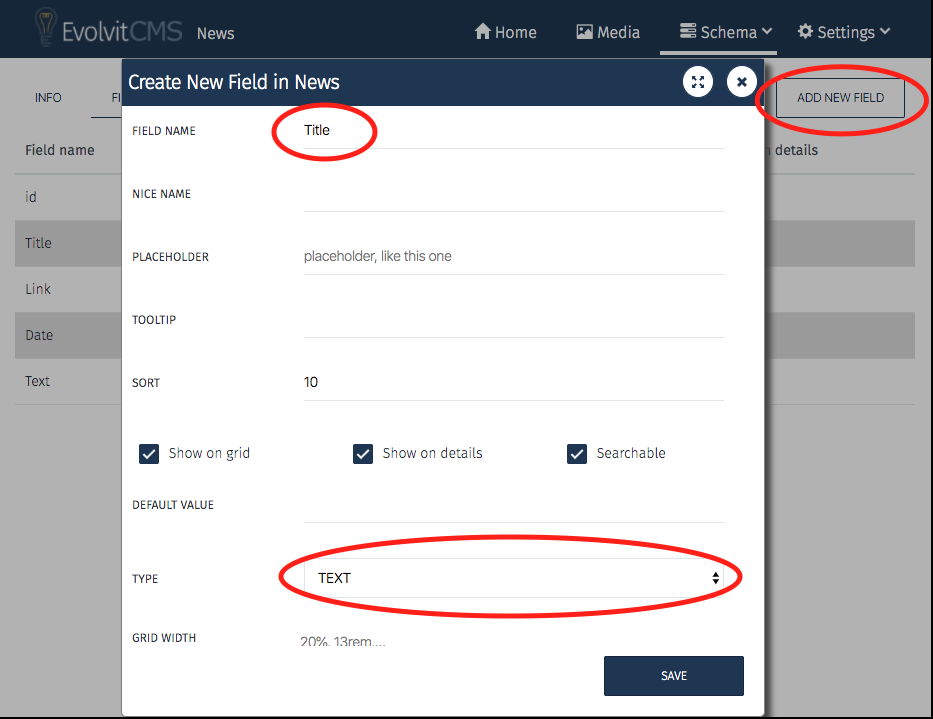The width and height of the screenshot is (933, 719).
Task: Click the ADD NEW FIELD button
Action: click(840, 98)
